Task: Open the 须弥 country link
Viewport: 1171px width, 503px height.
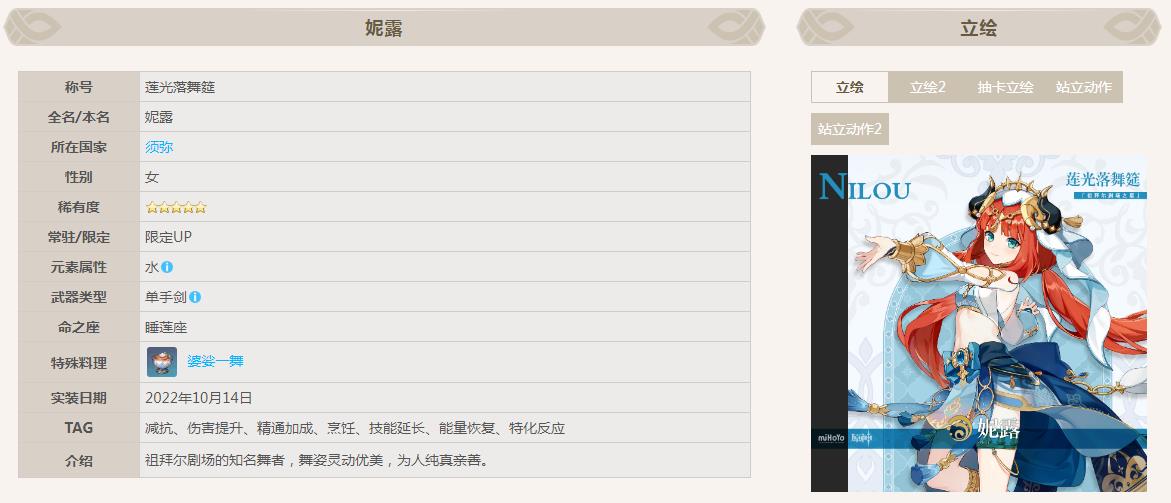Action: (159, 147)
